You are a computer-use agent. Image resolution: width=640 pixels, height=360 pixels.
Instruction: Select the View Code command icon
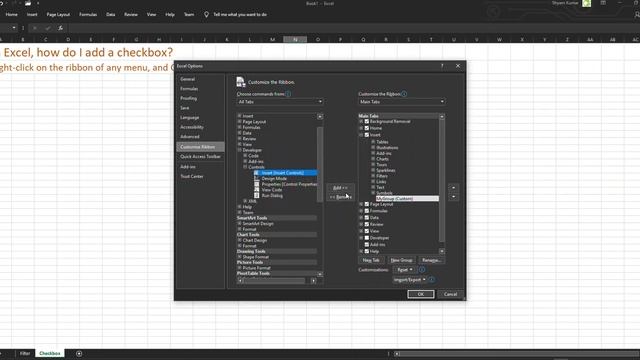(x=256, y=190)
